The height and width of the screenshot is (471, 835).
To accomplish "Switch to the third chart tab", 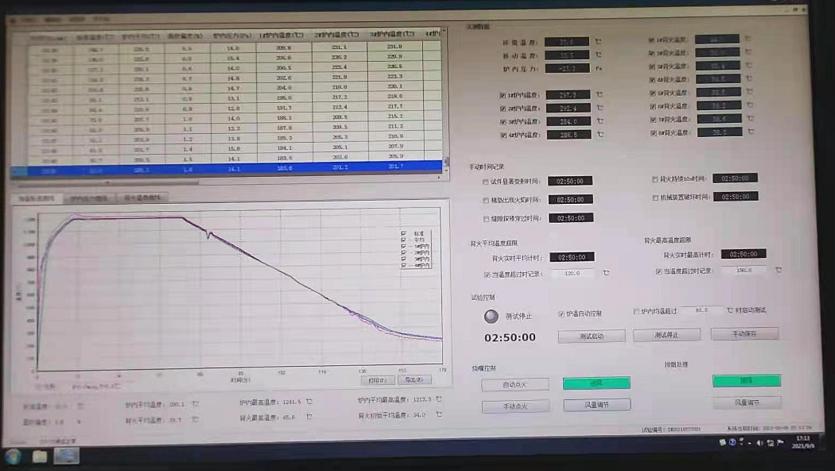I will (x=145, y=198).
